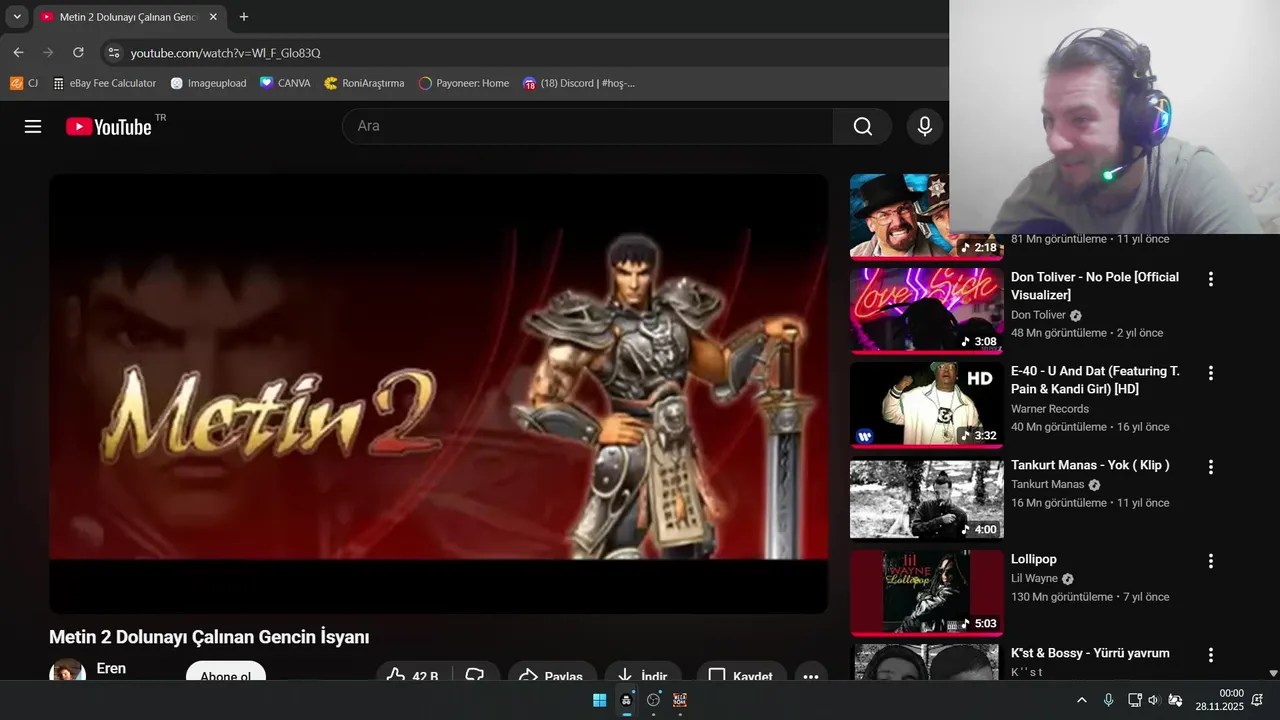1280x720 pixels.
Task: Open the Imageupload bookmark
Action: click(208, 83)
